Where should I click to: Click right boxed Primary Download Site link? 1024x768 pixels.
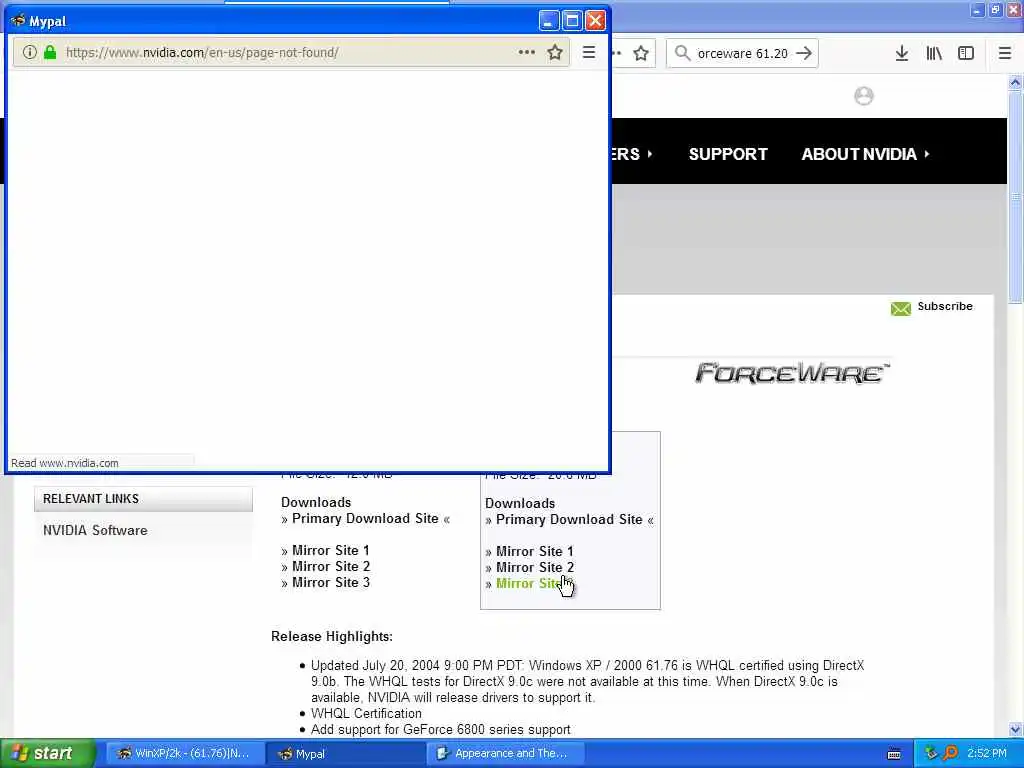coord(569,520)
